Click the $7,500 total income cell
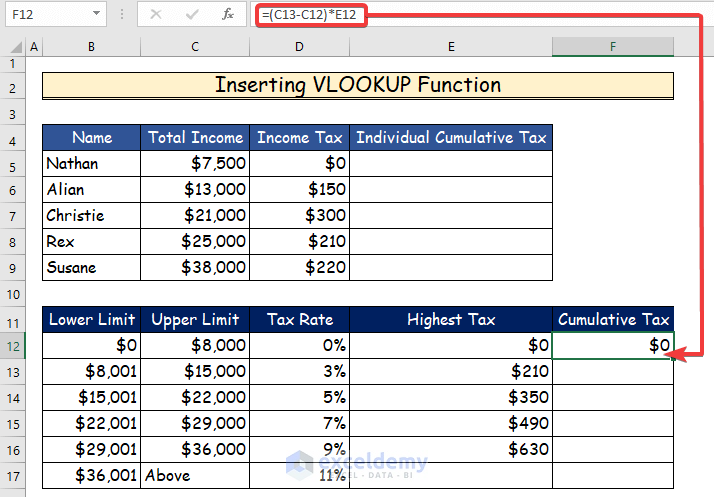 (x=195, y=164)
